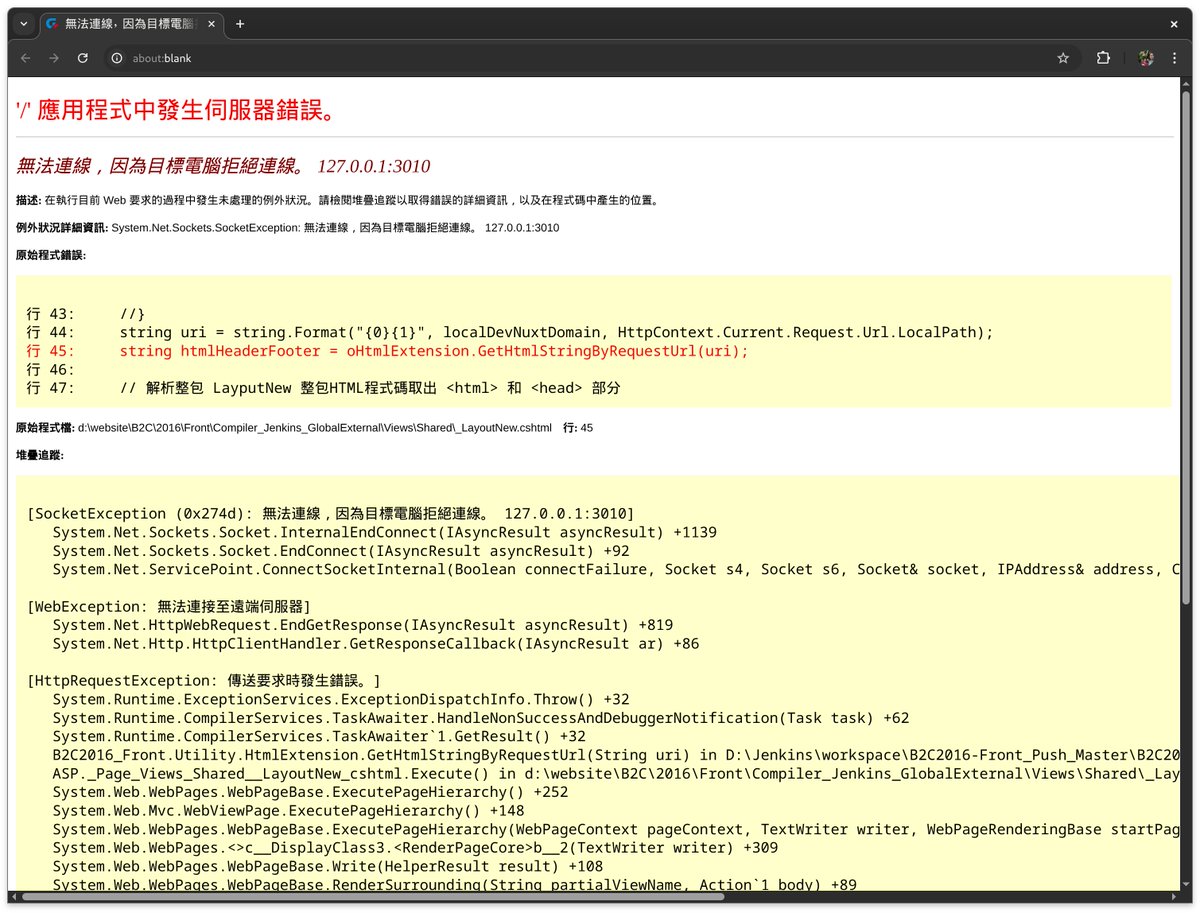View site information icon in address bar
Image resolution: width=1200 pixels, height=913 pixels.
pos(117,58)
